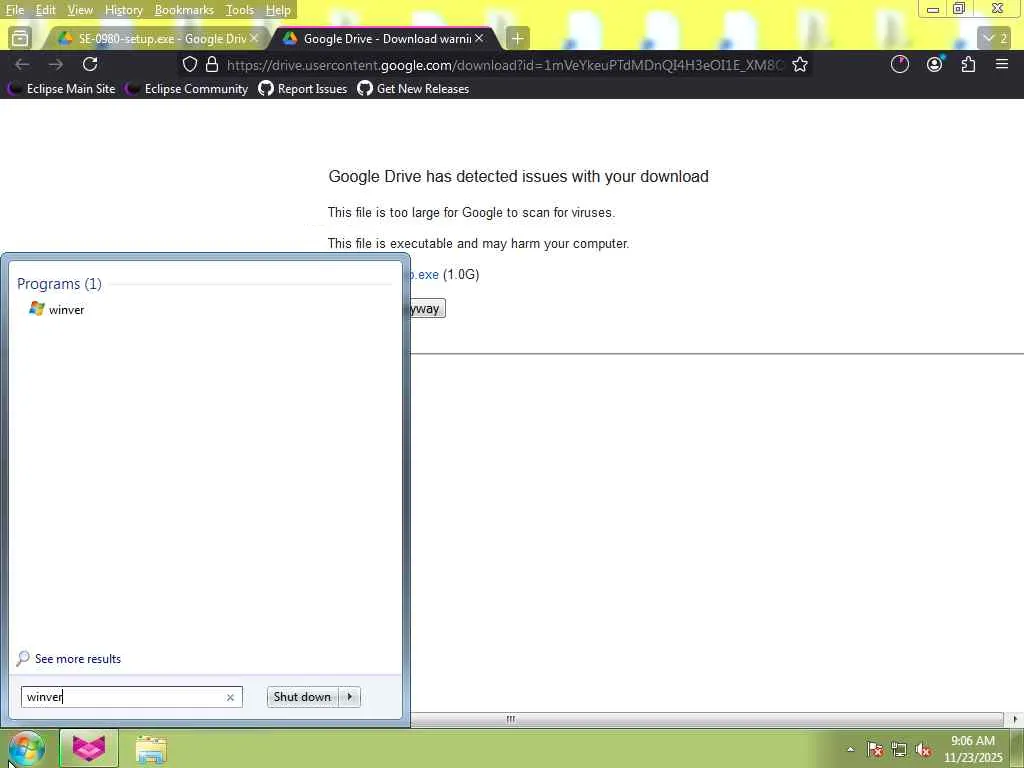Open the tracking protection shield icon
The width and height of the screenshot is (1024, 768).
pos(189,64)
